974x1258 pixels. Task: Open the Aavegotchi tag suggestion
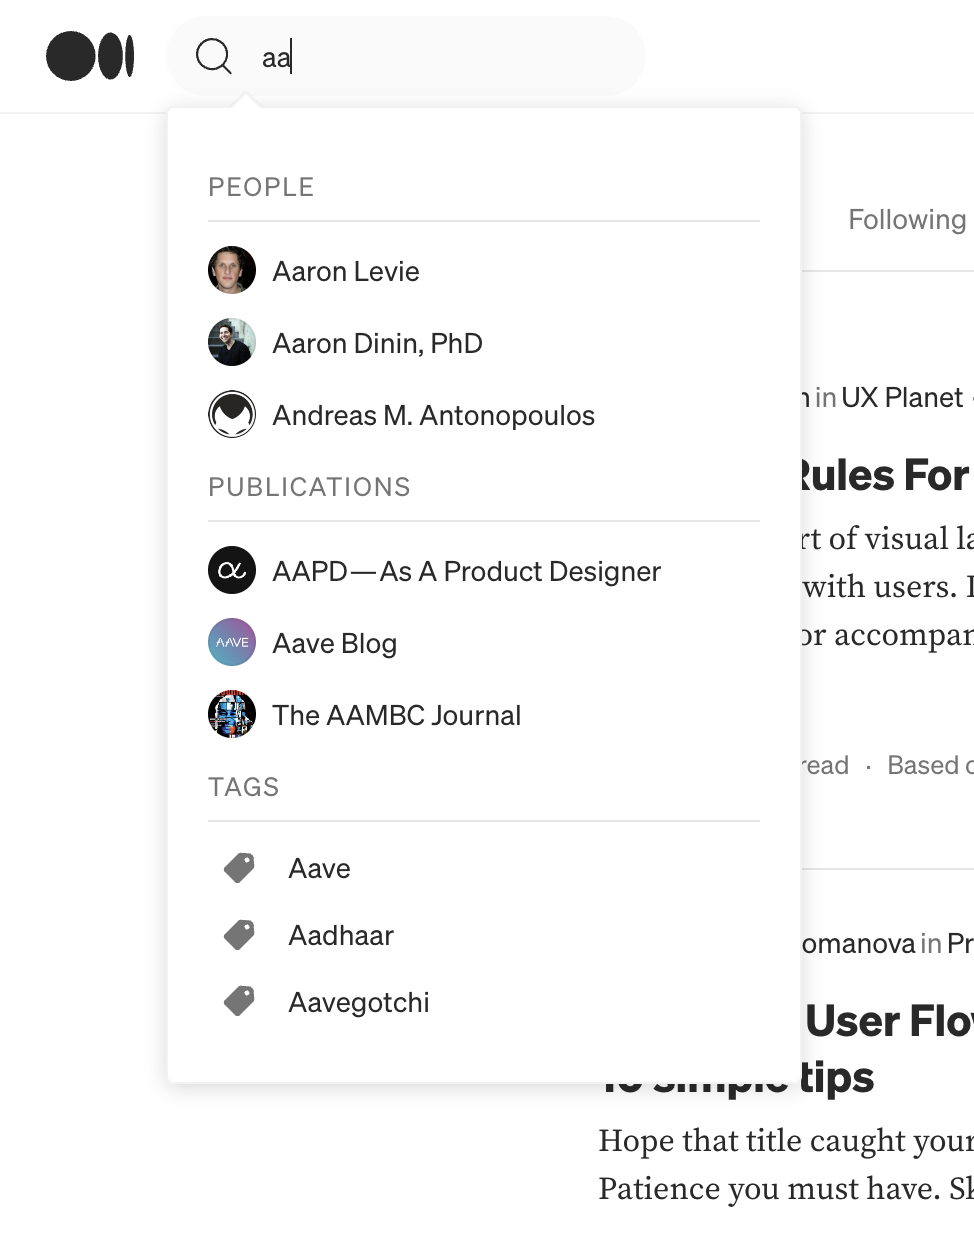(x=358, y=1003)
